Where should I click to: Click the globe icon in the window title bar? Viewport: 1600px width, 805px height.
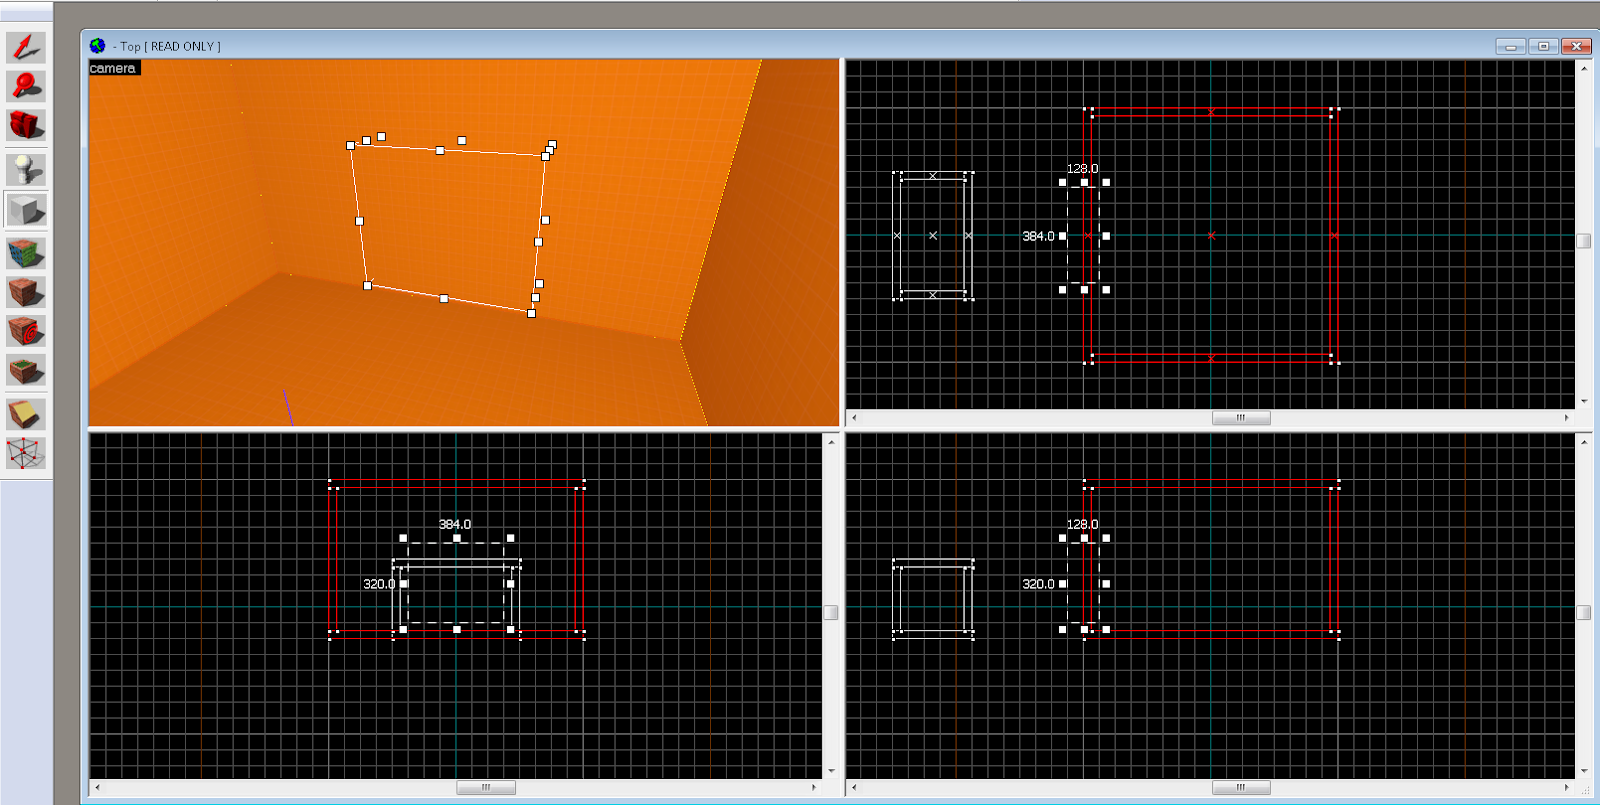[x=97, y=46]
